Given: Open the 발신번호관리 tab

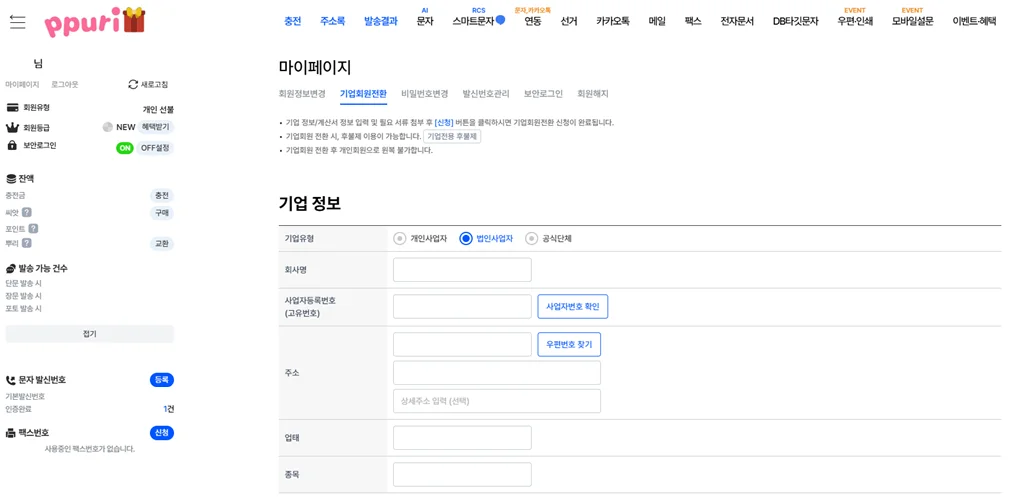Looking at the screenshot, I should (x=485, y=94).
